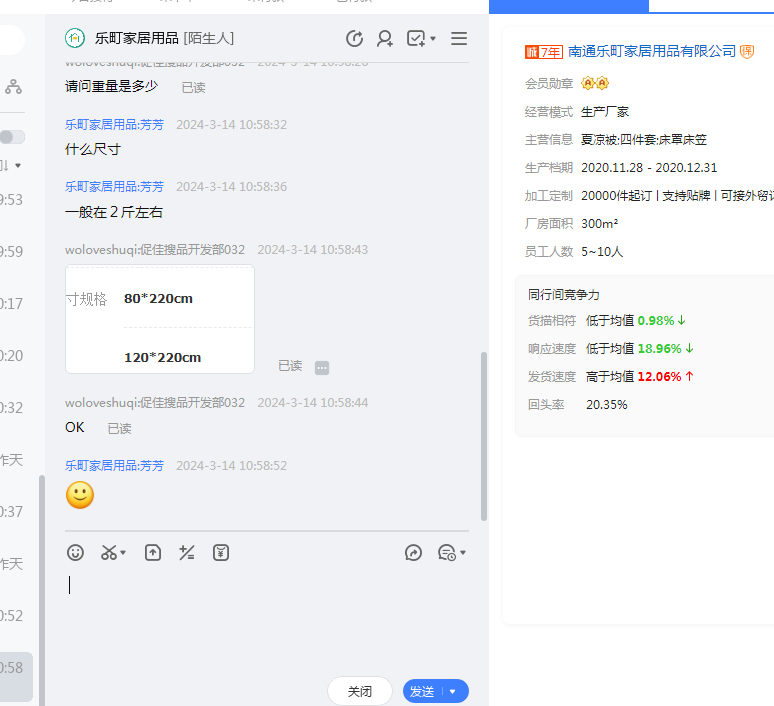The height and width of the screenshot is (706, 774).
Task: Click the 发送 send button
Action: (422, 691)
